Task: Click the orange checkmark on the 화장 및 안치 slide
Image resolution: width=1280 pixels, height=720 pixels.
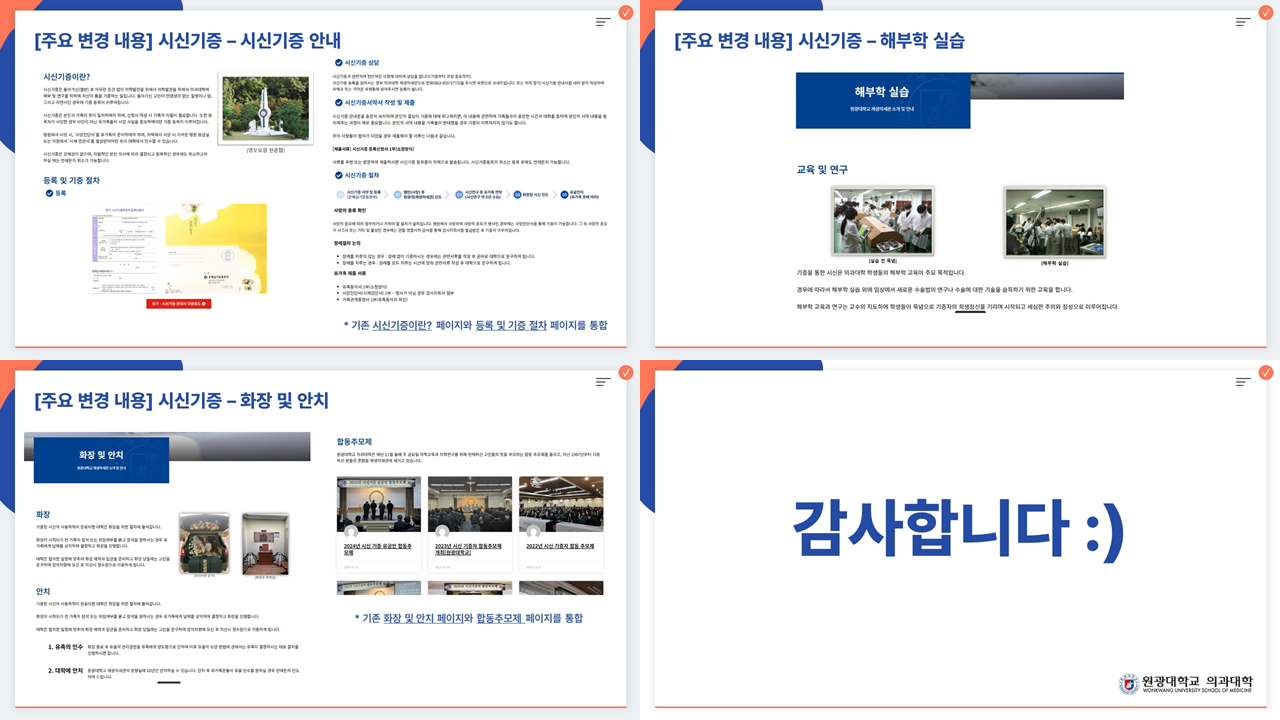Action: tap(625, 373)
